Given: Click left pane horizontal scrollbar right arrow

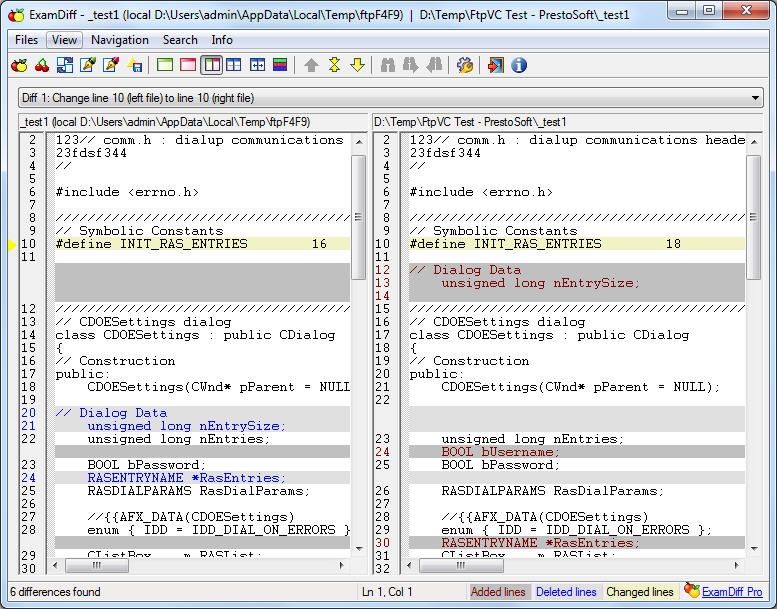Looking at the screenshot, I should point(341,565).
